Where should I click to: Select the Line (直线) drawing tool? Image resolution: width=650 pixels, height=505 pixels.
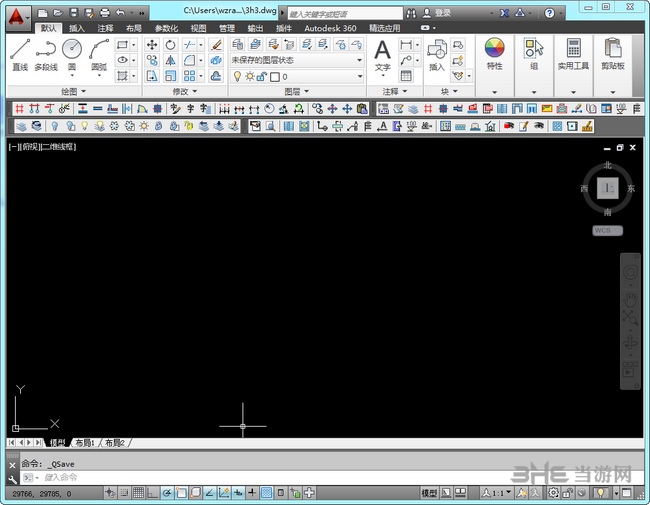20,54
